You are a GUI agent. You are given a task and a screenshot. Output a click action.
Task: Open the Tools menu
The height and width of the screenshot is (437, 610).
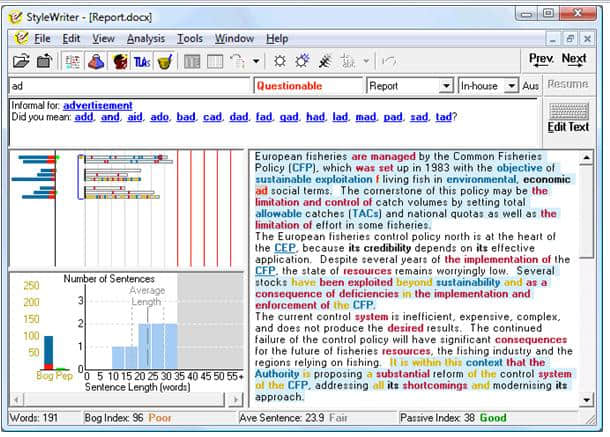(190, 39)
